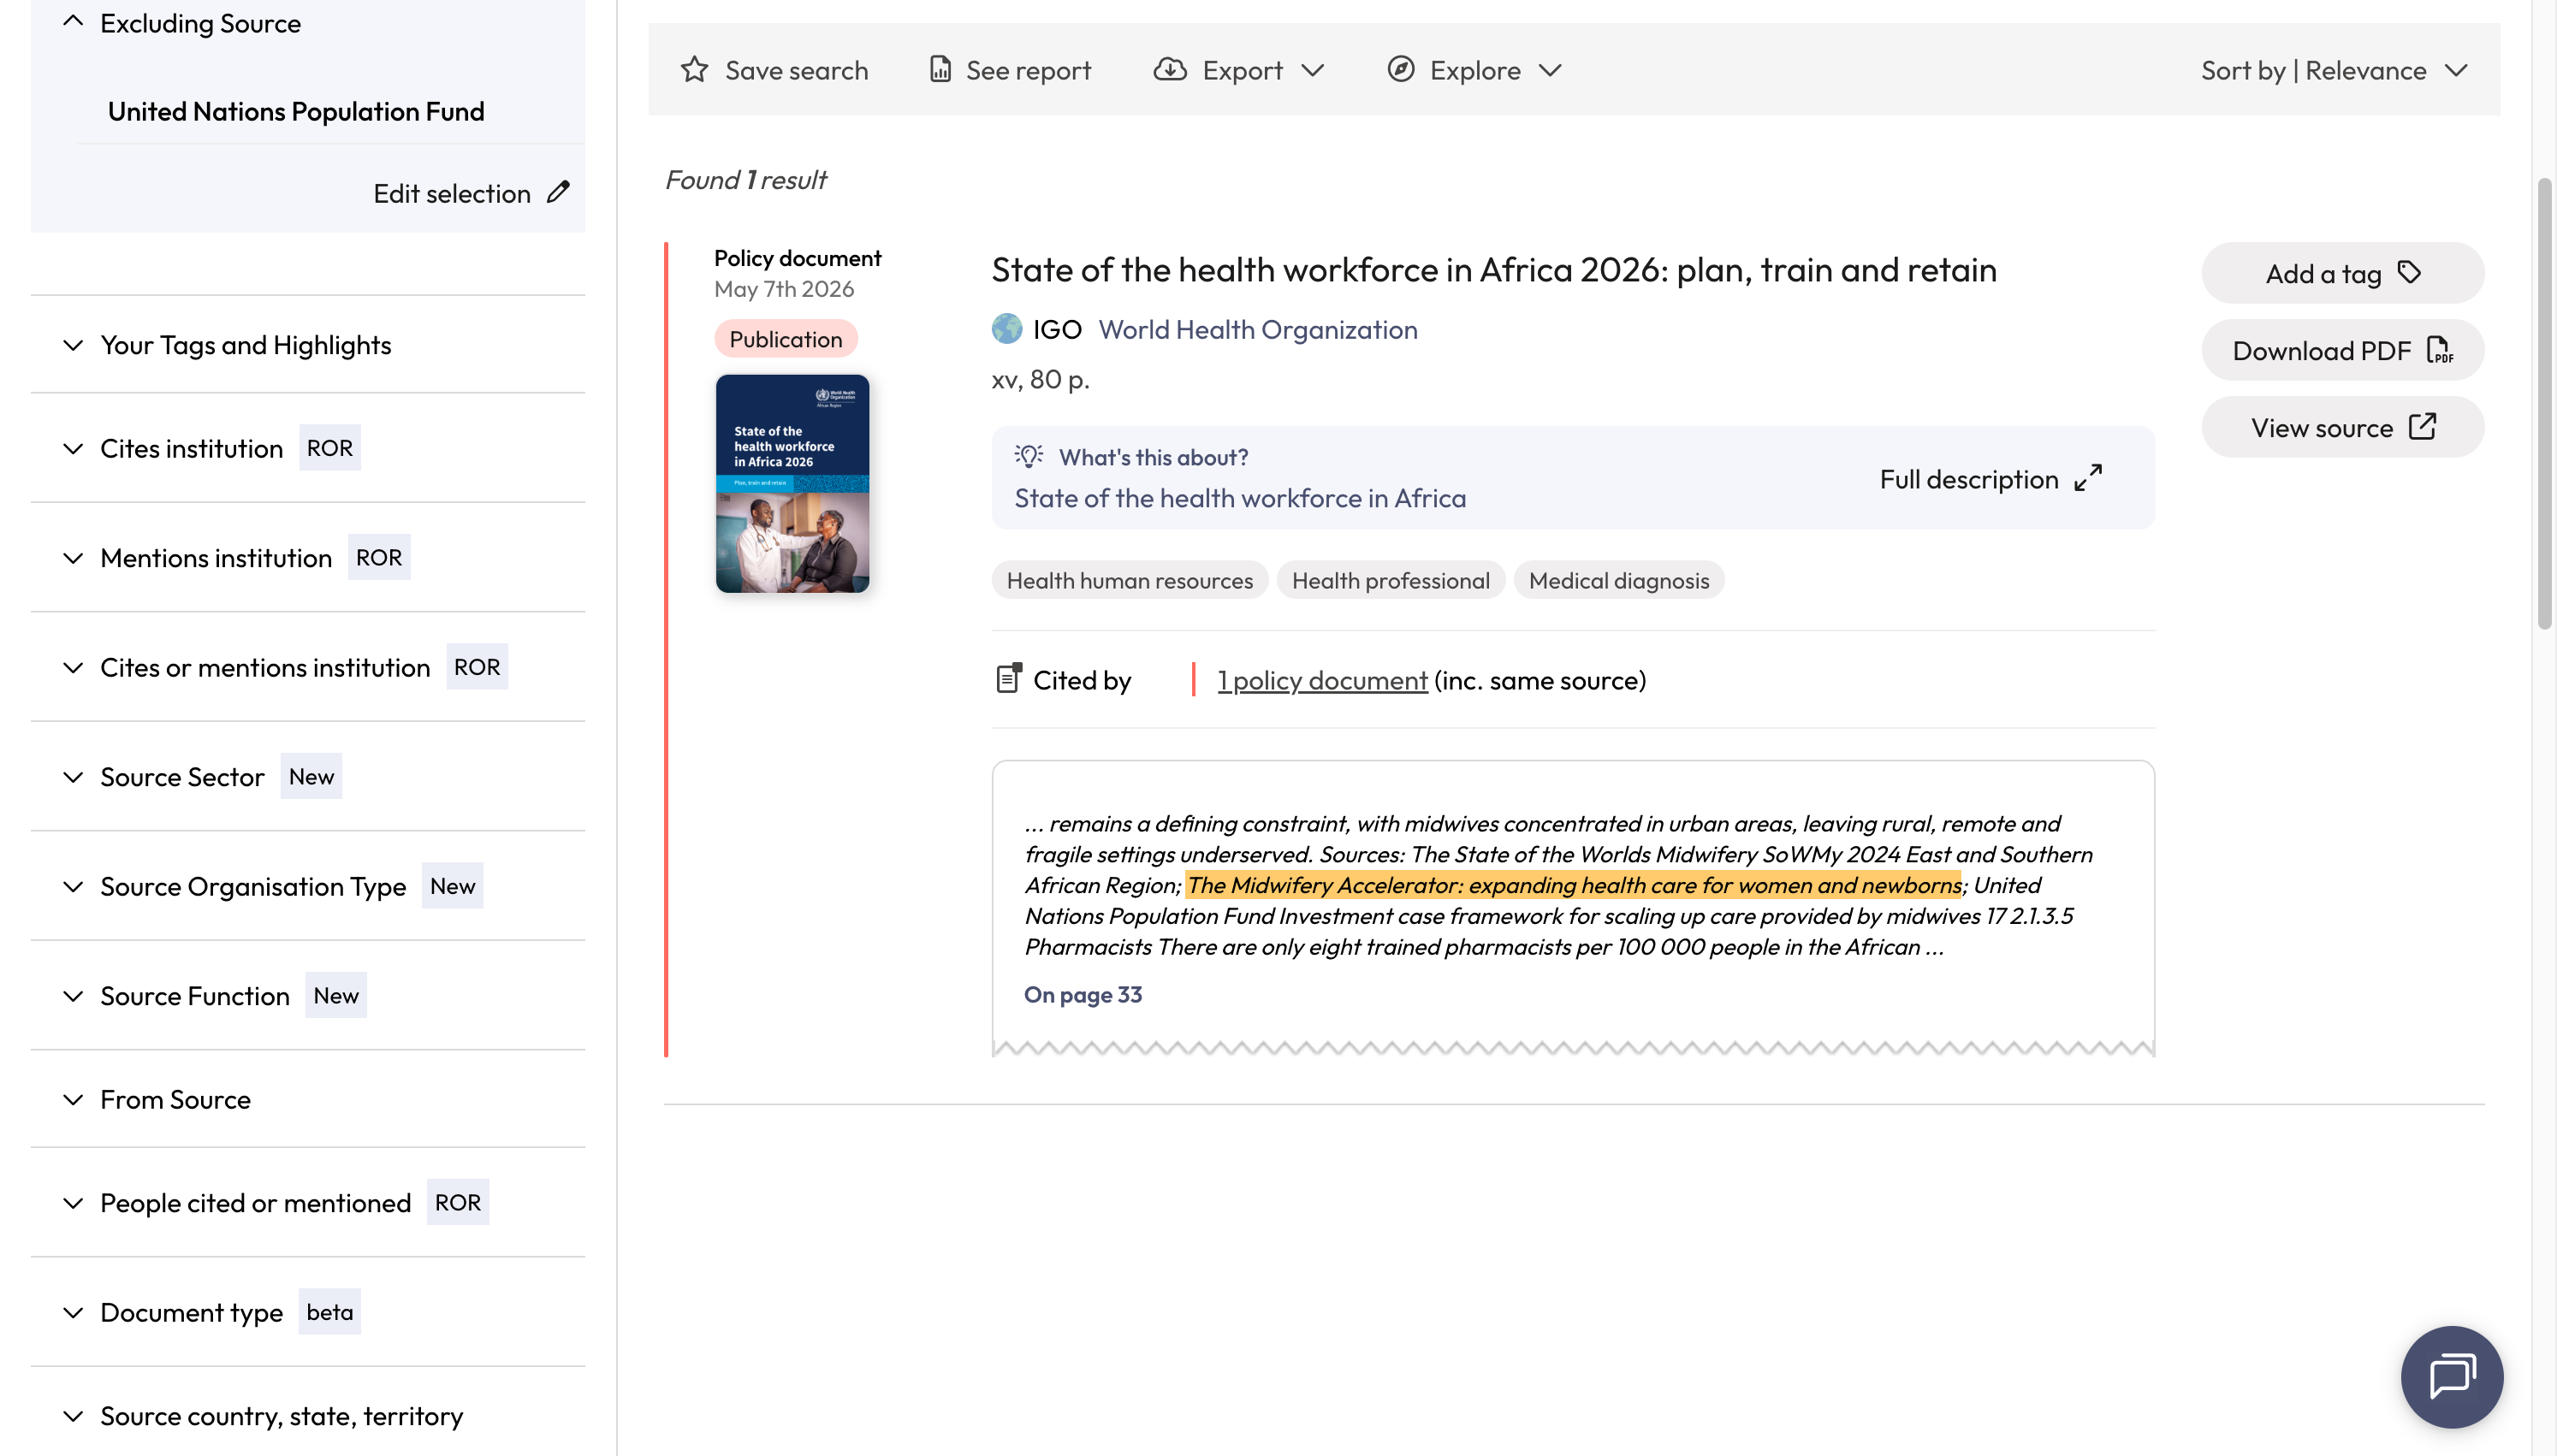2557x1456 pixels.
Task: Click the Export cloud download icon
Action: point(1170,69)
